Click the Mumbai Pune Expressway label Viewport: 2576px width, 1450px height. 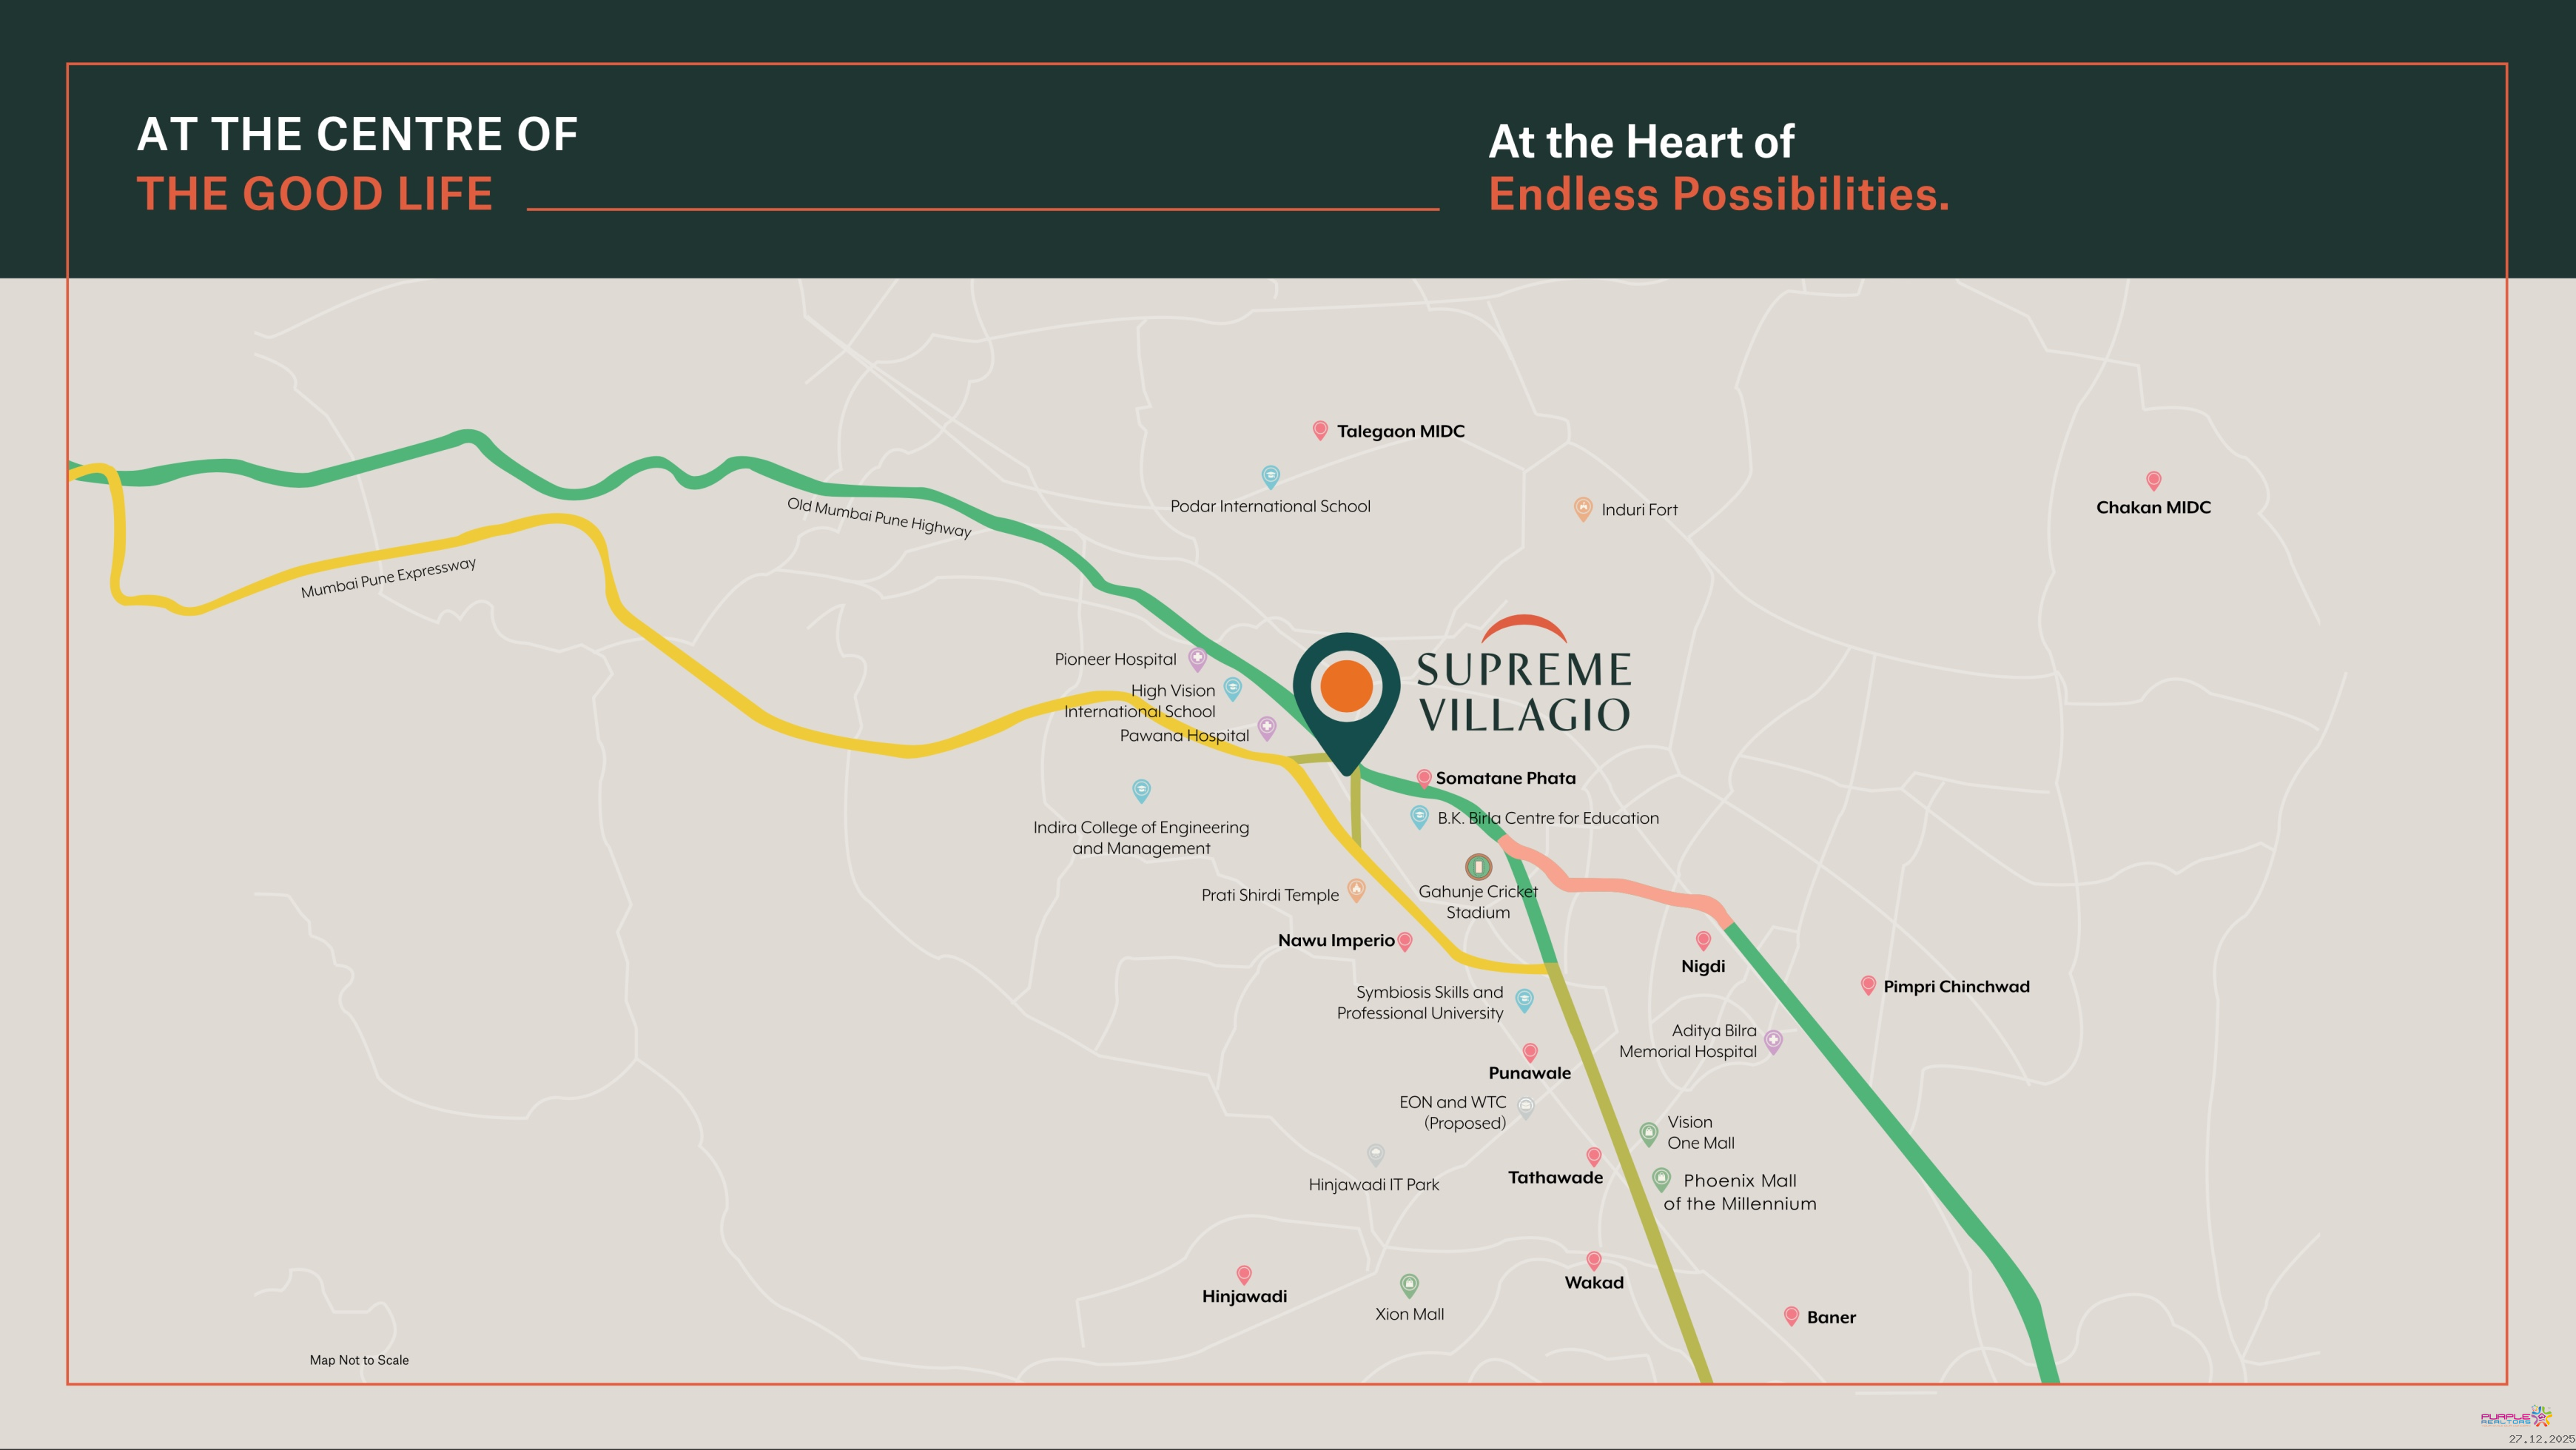point(388,578)
